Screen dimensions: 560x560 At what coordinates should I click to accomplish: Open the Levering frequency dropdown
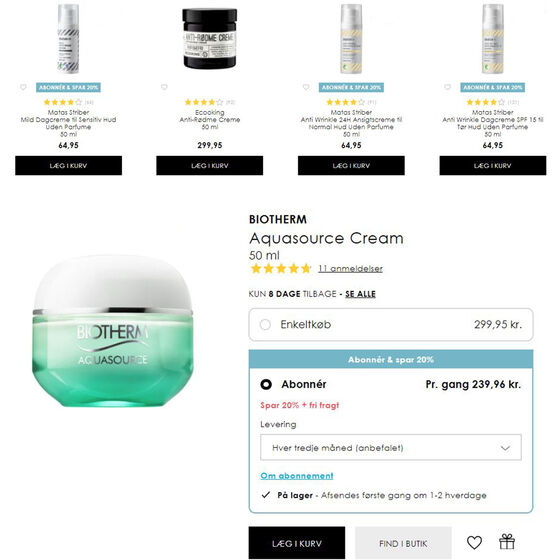pyautogui.click(x=391, y=448)
